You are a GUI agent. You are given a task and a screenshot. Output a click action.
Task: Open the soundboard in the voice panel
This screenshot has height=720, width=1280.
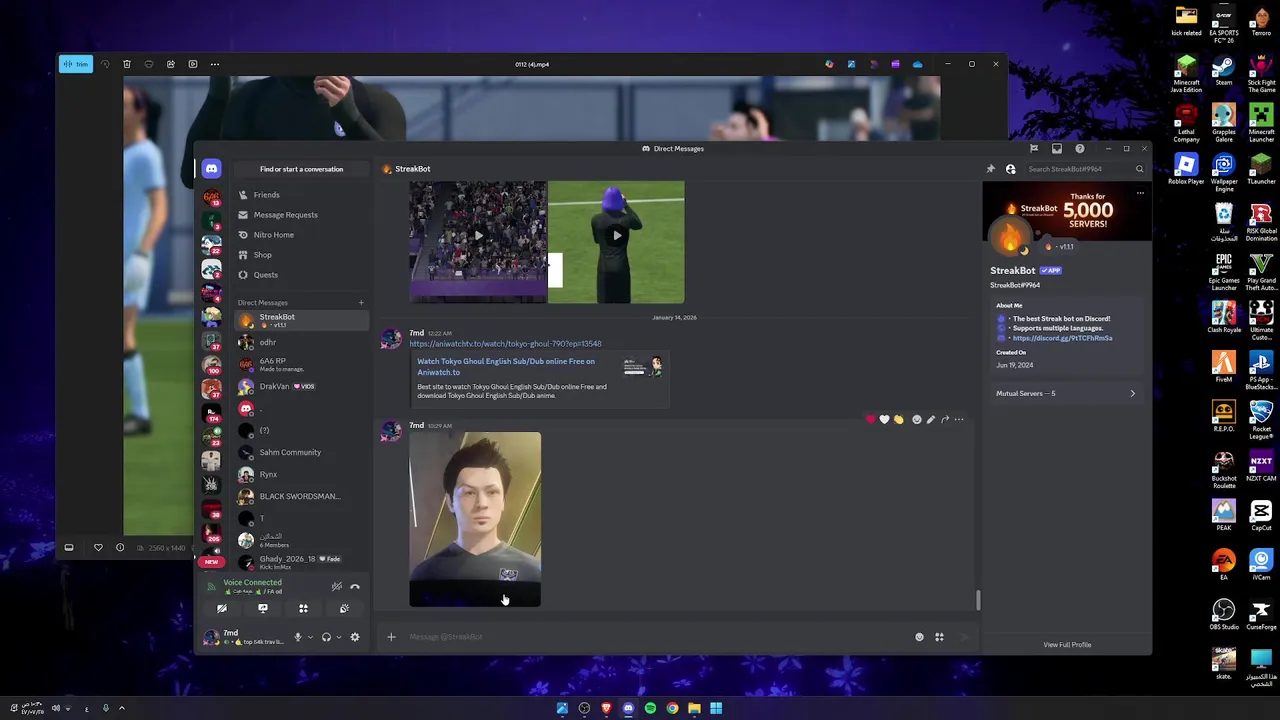344,608
